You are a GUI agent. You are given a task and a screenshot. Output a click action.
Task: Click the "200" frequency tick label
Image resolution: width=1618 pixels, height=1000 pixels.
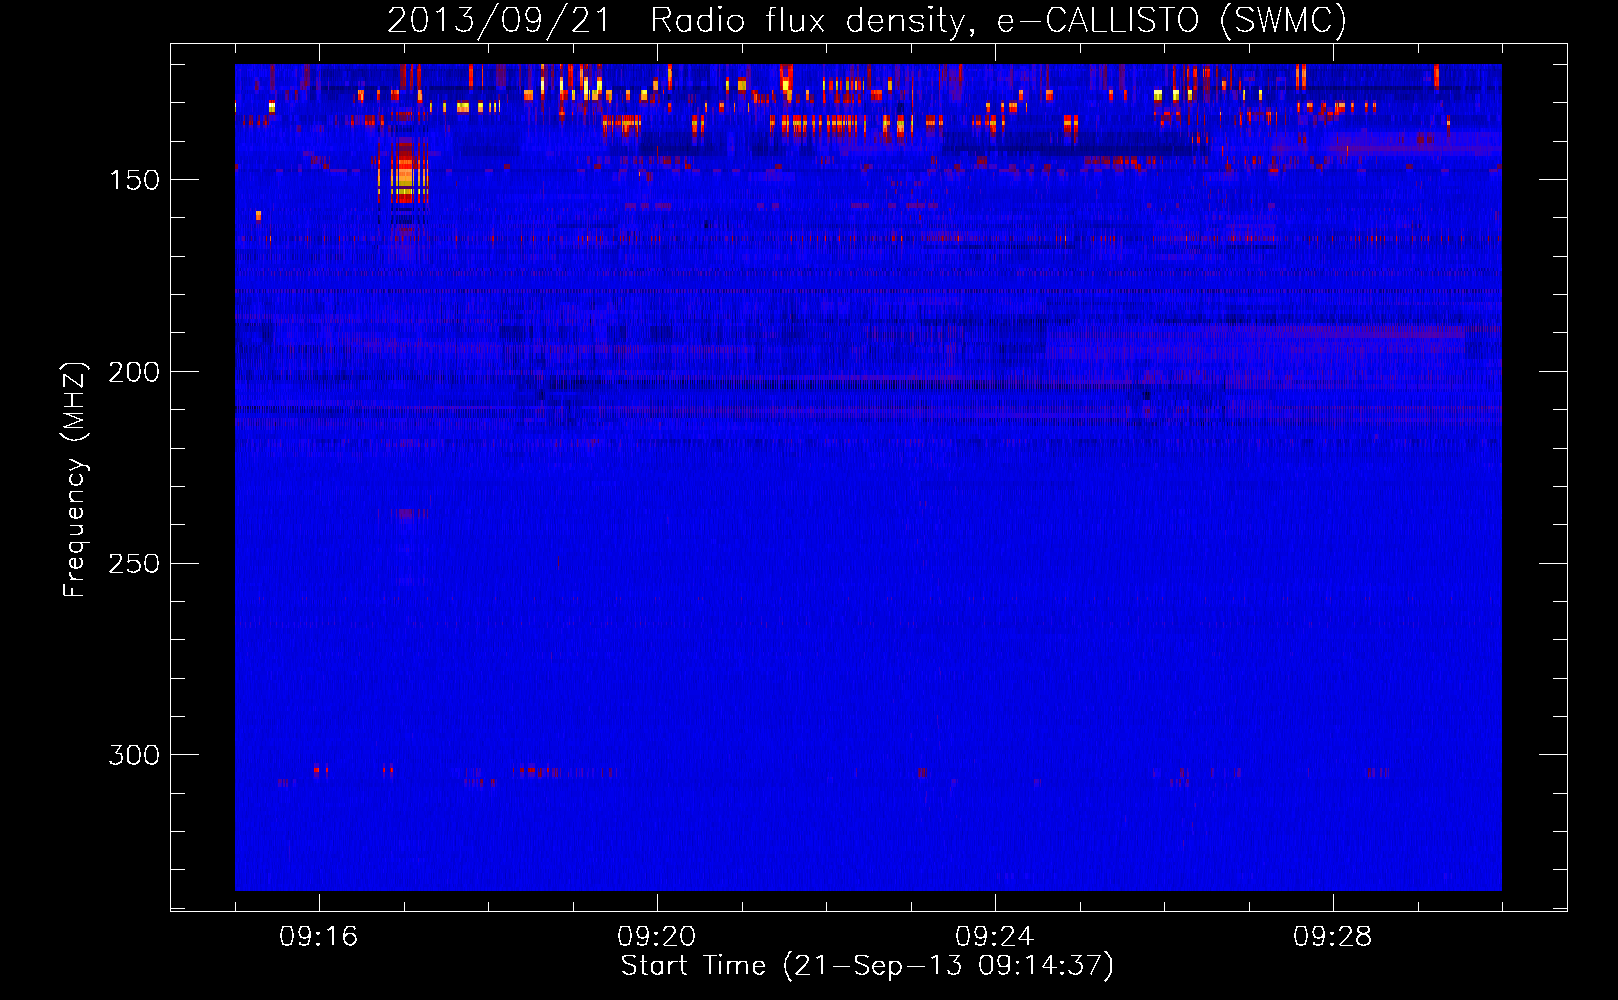(134, 372)
